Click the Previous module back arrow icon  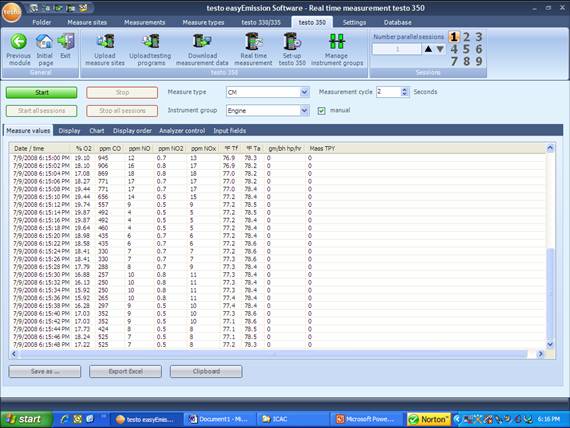[18, 41]
